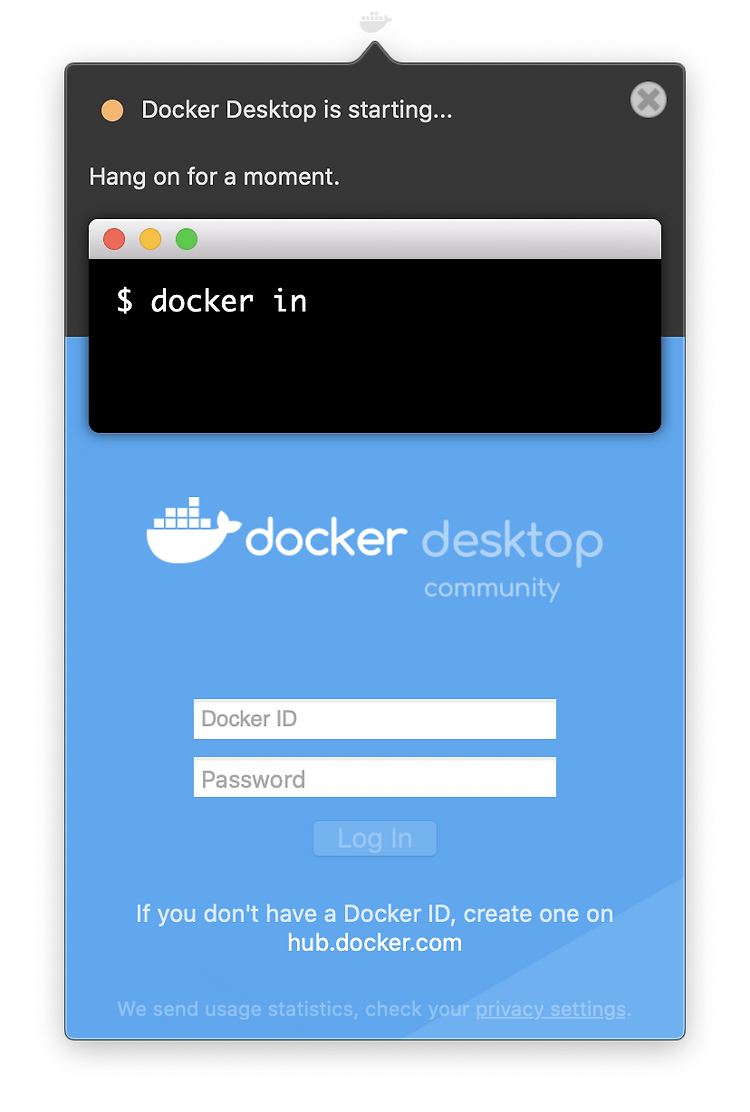Click the Docker whale menu bar icon
The height and width of the screenshot is (1112, 750).
[x=375, y=22]
